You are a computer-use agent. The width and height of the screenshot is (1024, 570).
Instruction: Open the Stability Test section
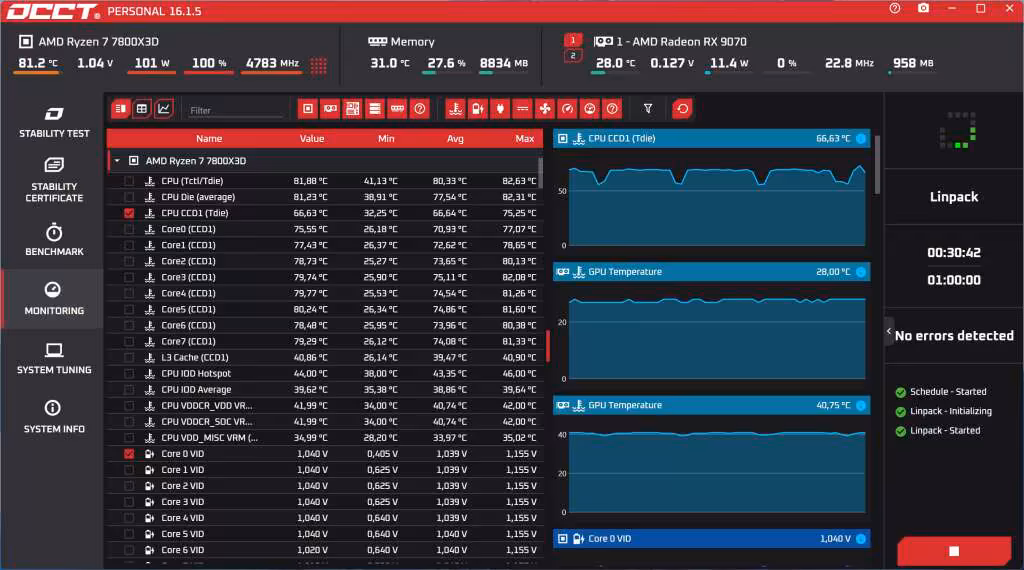54,122
